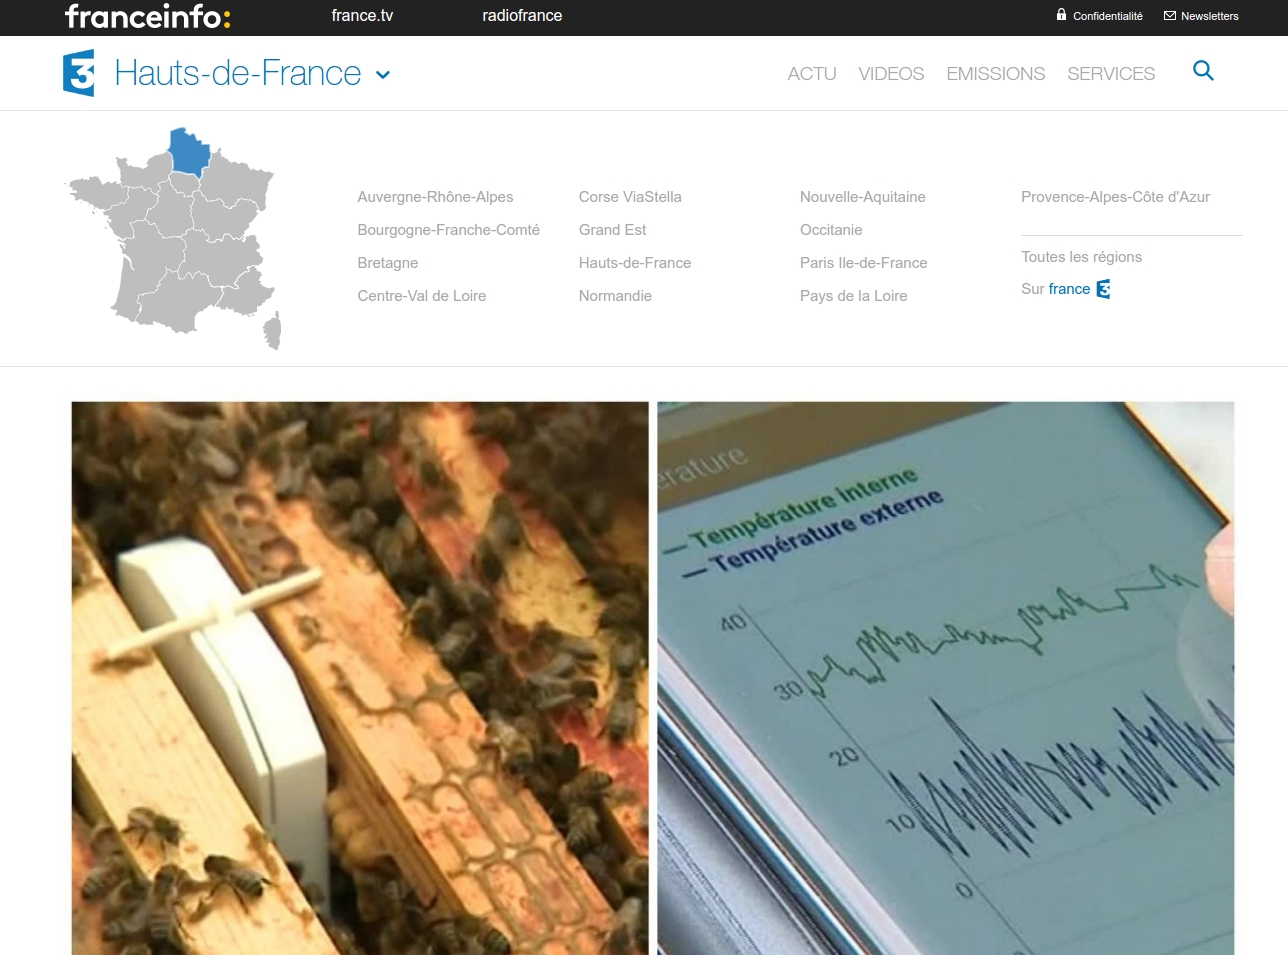
Task: Select the Auvergne-Rhône-Alpes region
Action: click(435, 197)
